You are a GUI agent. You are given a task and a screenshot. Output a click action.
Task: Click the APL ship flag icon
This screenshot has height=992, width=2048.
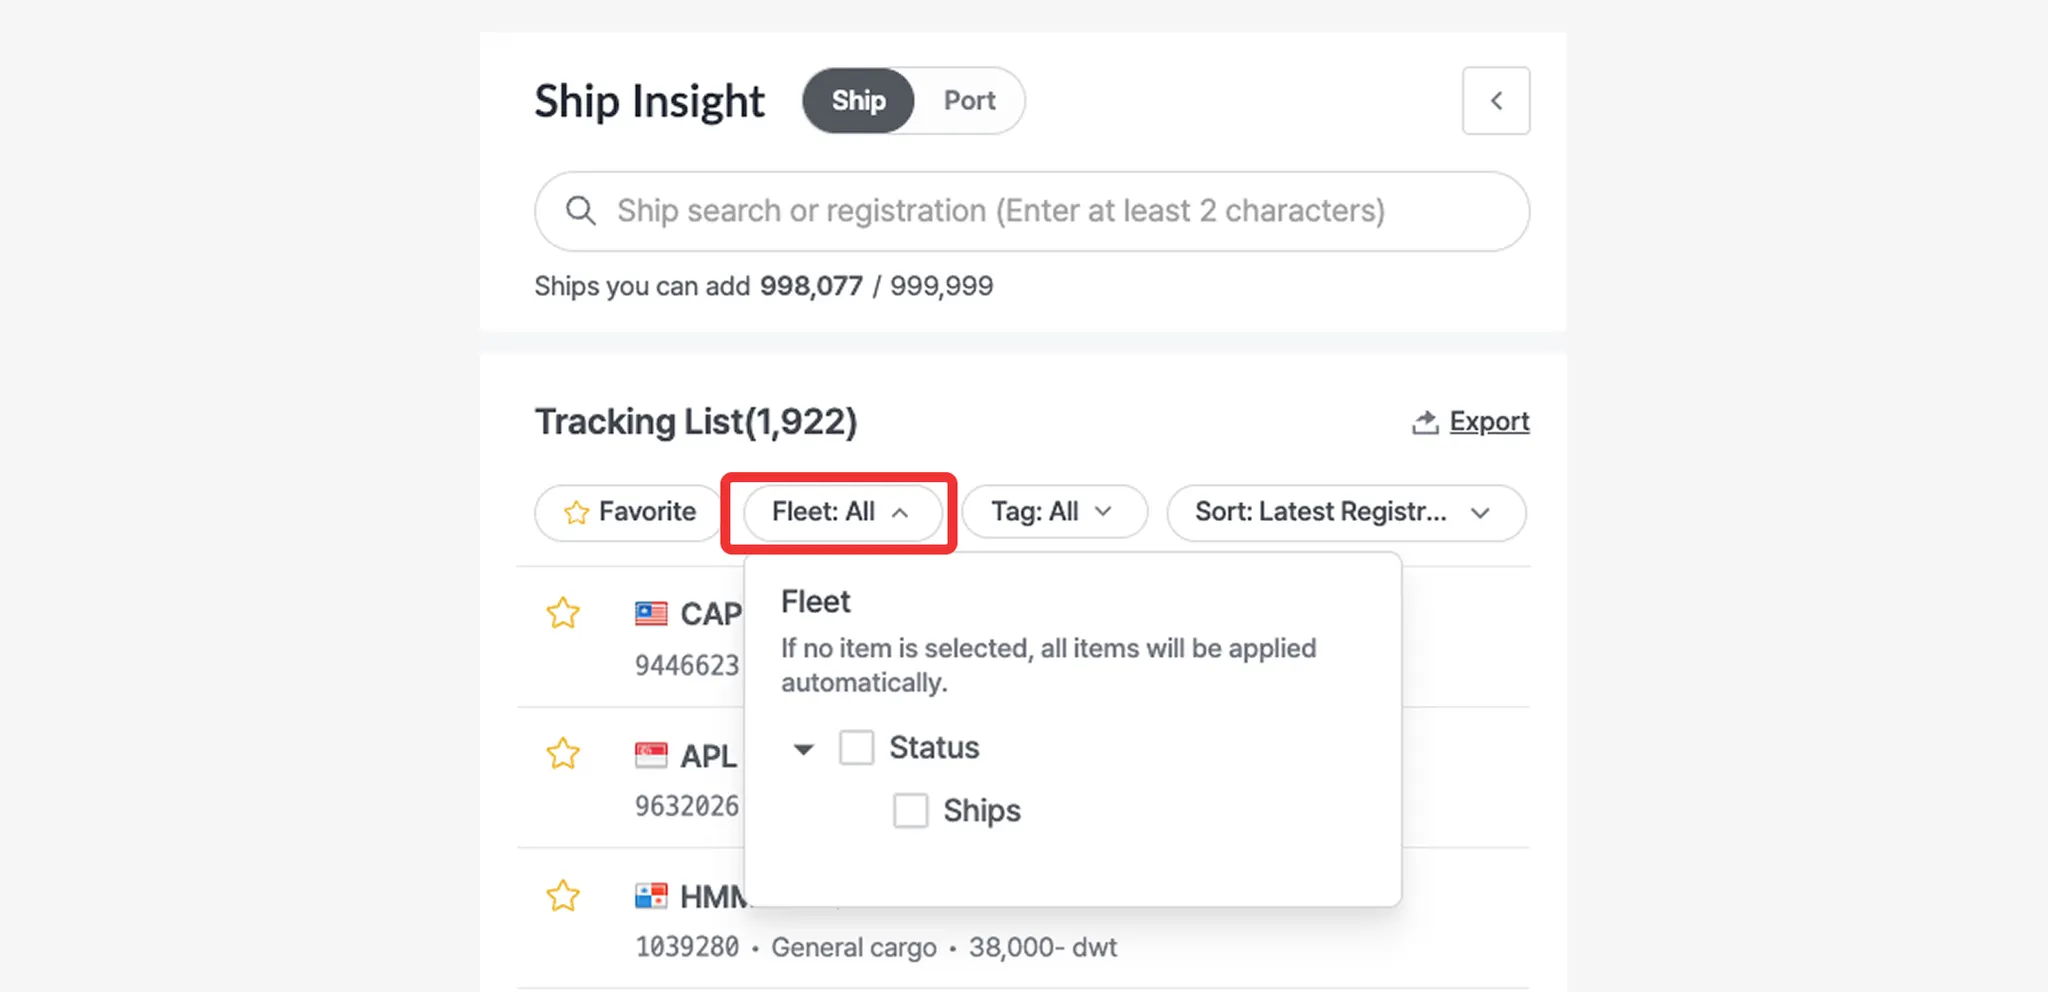click(651, 755)
